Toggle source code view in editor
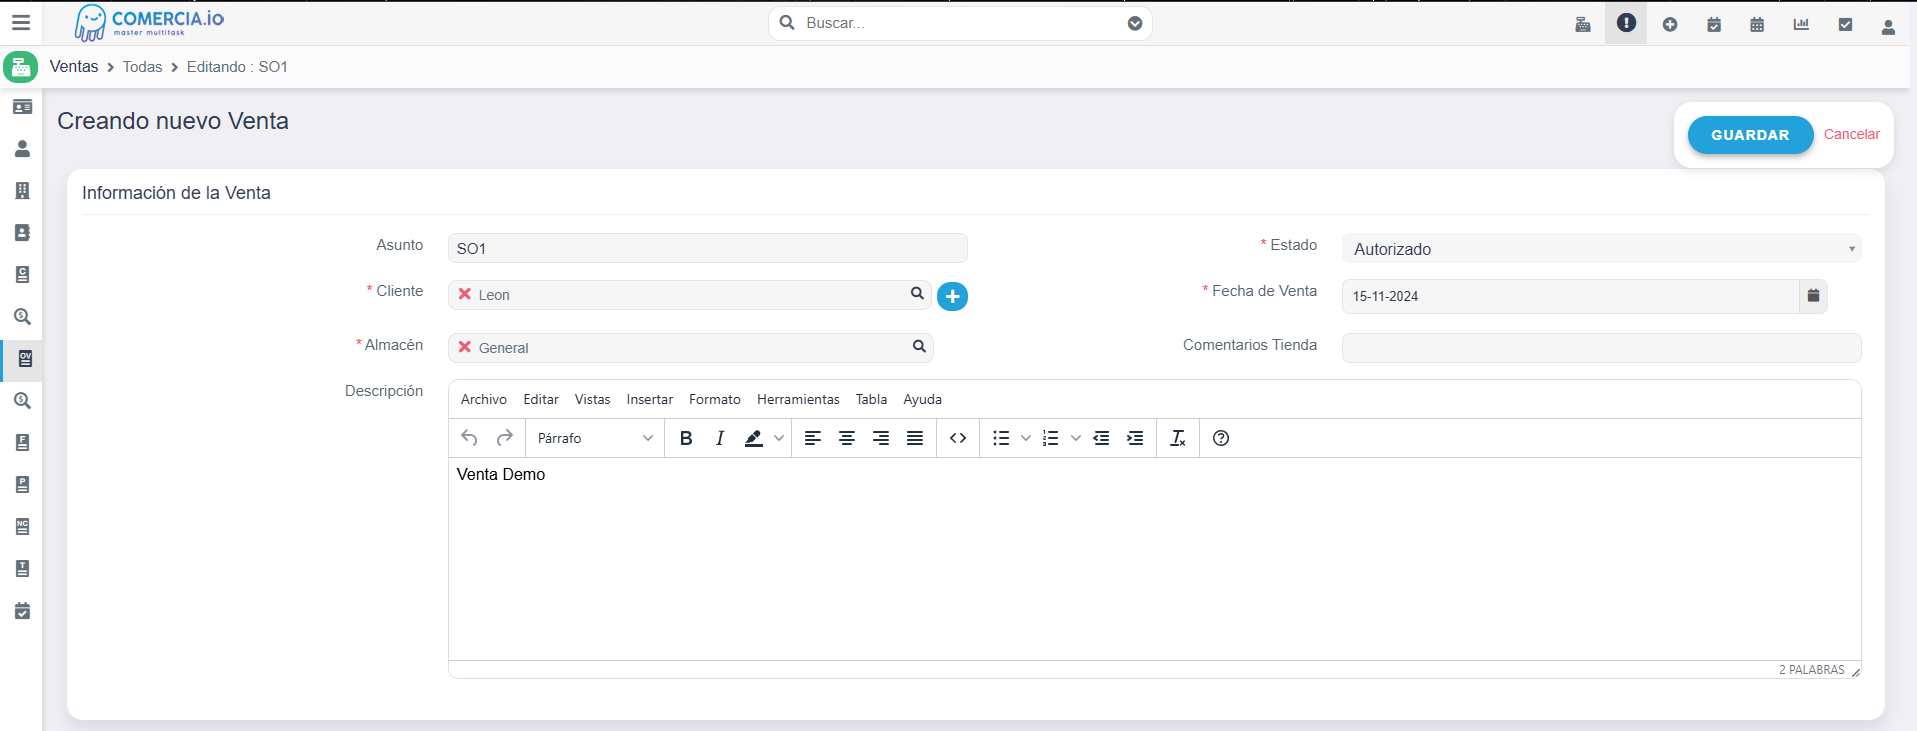The width and height of the screenshot is (1917, 731). tap(958, 438)
